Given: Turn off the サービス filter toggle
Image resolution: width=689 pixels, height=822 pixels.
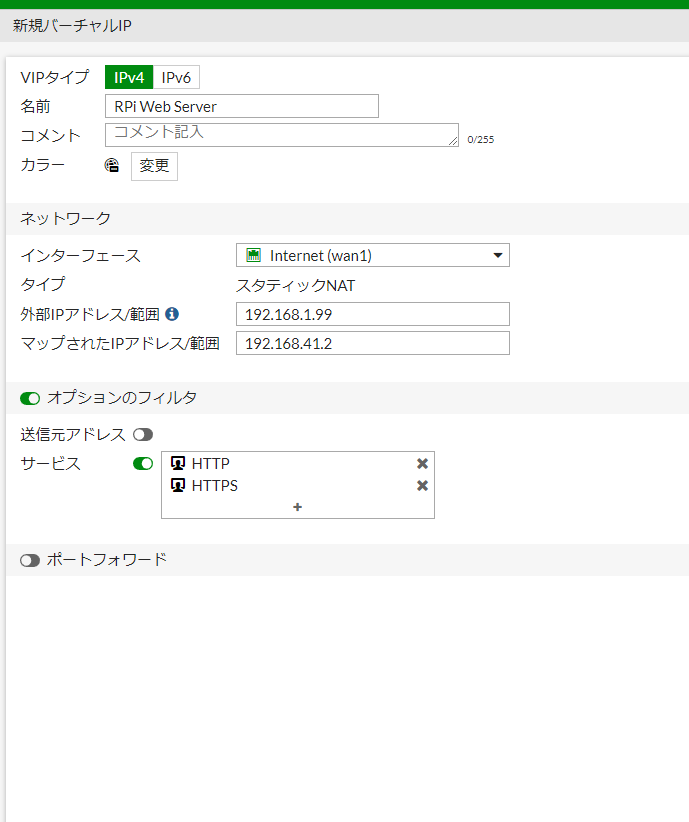Looking at the screenshot, I should tap(143, 463).
